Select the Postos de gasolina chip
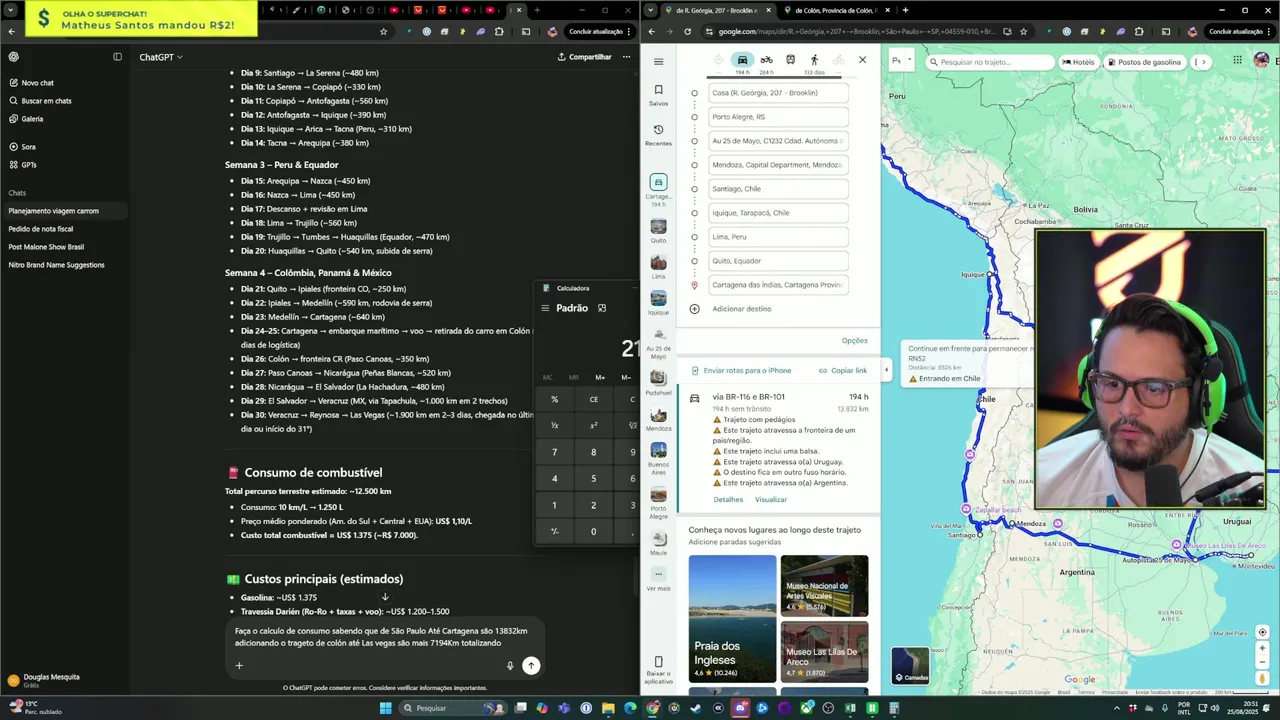 tap(1143, 62)
